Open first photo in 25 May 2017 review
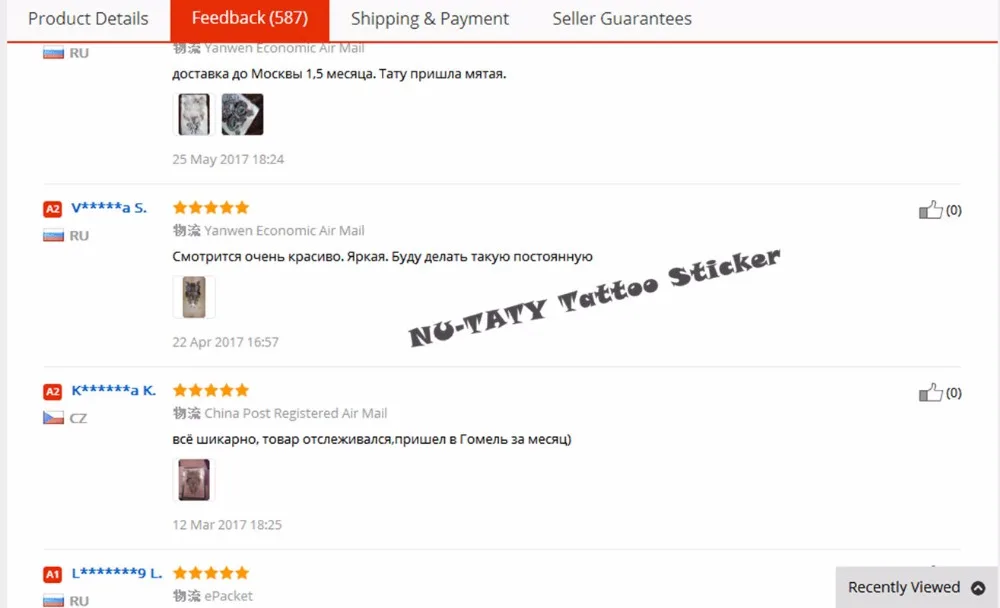This screenshot has width=1000, height=608. (194, 114)
